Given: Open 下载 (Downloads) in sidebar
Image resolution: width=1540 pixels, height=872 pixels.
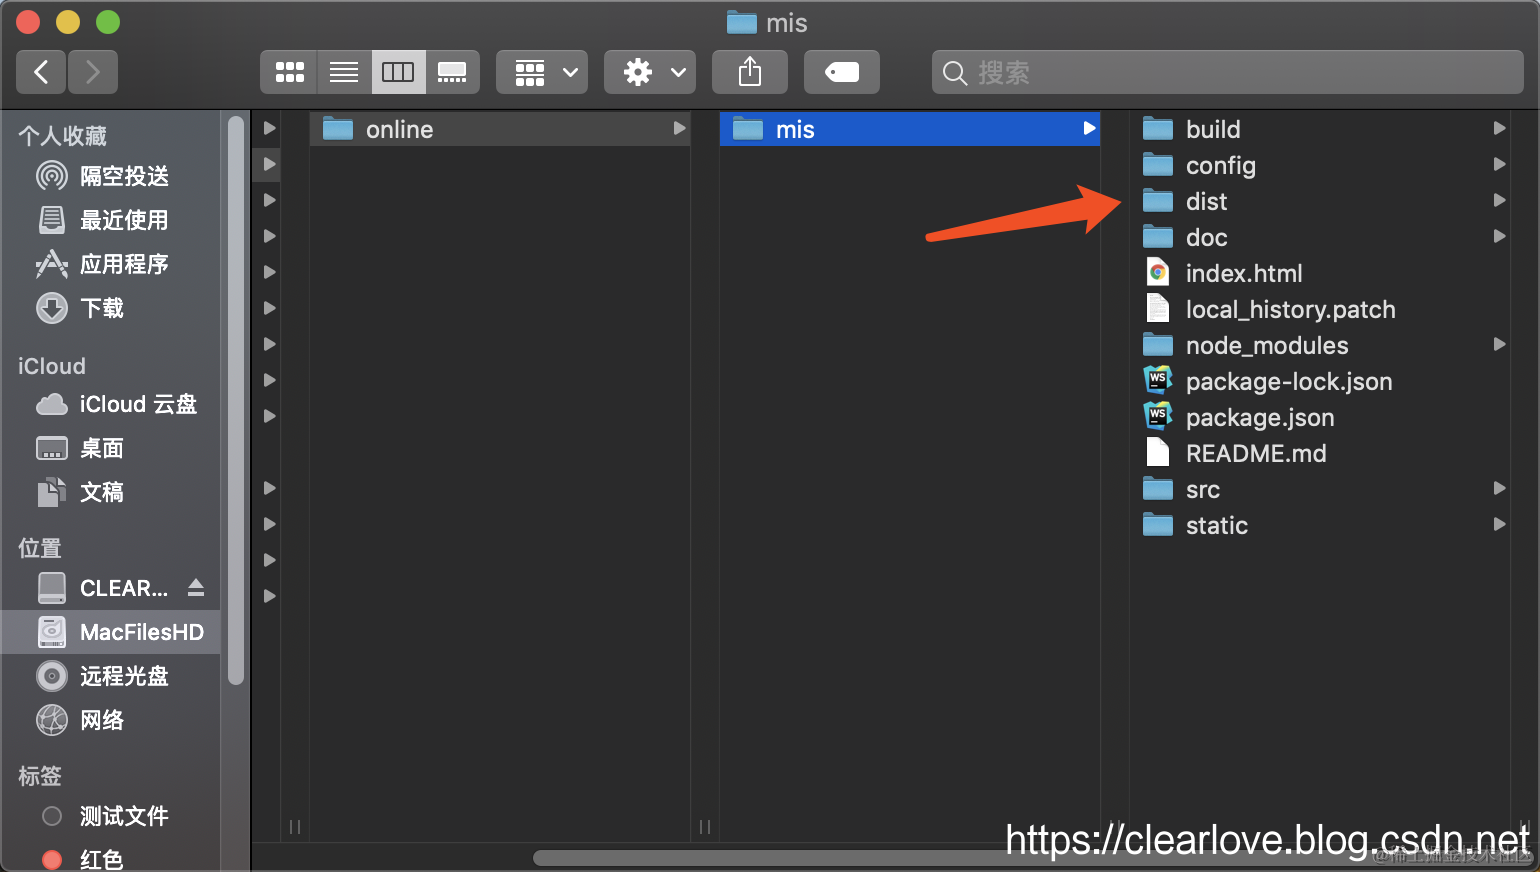Looking at the screenshot, I should pyautogui.click(x=111, y=308).
